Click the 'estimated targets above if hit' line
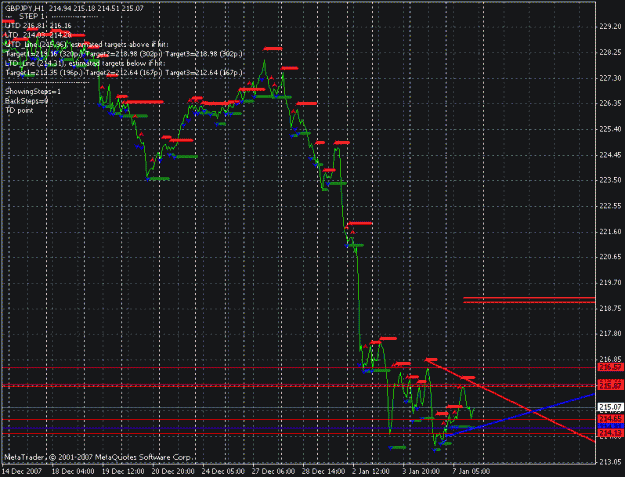The width and height of the screenshot is (625, 477). click(x=87, y=45)
